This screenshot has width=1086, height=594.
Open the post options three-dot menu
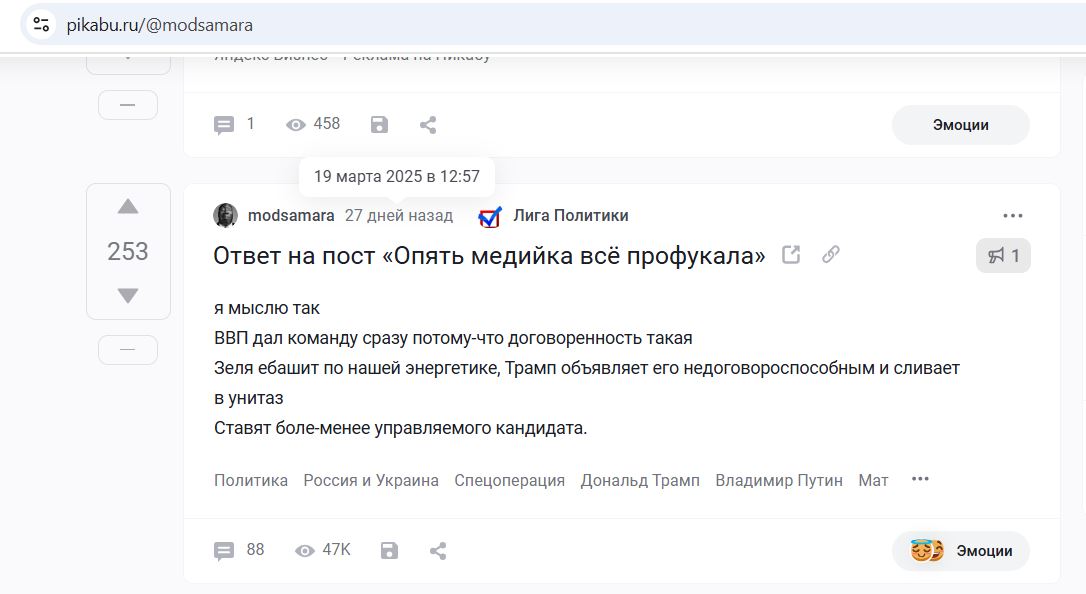pos(1013,216)
